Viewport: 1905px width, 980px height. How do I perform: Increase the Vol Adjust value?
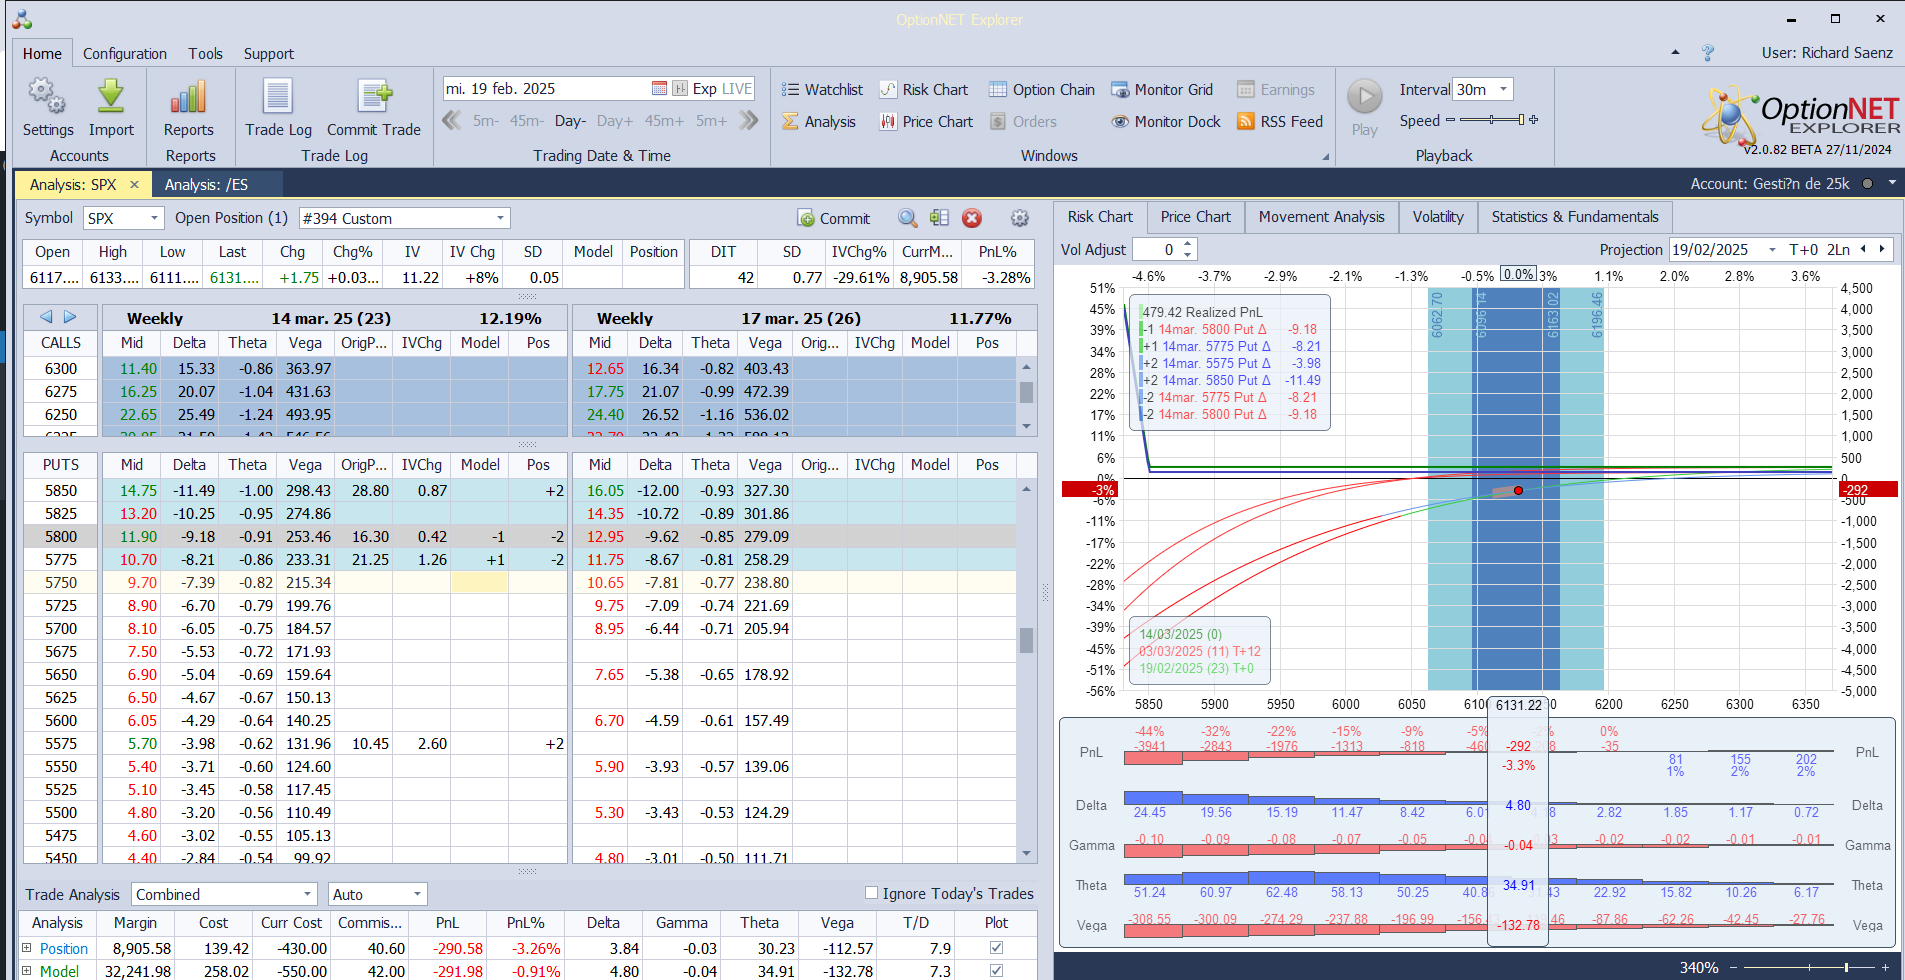tap(1187, 244)
